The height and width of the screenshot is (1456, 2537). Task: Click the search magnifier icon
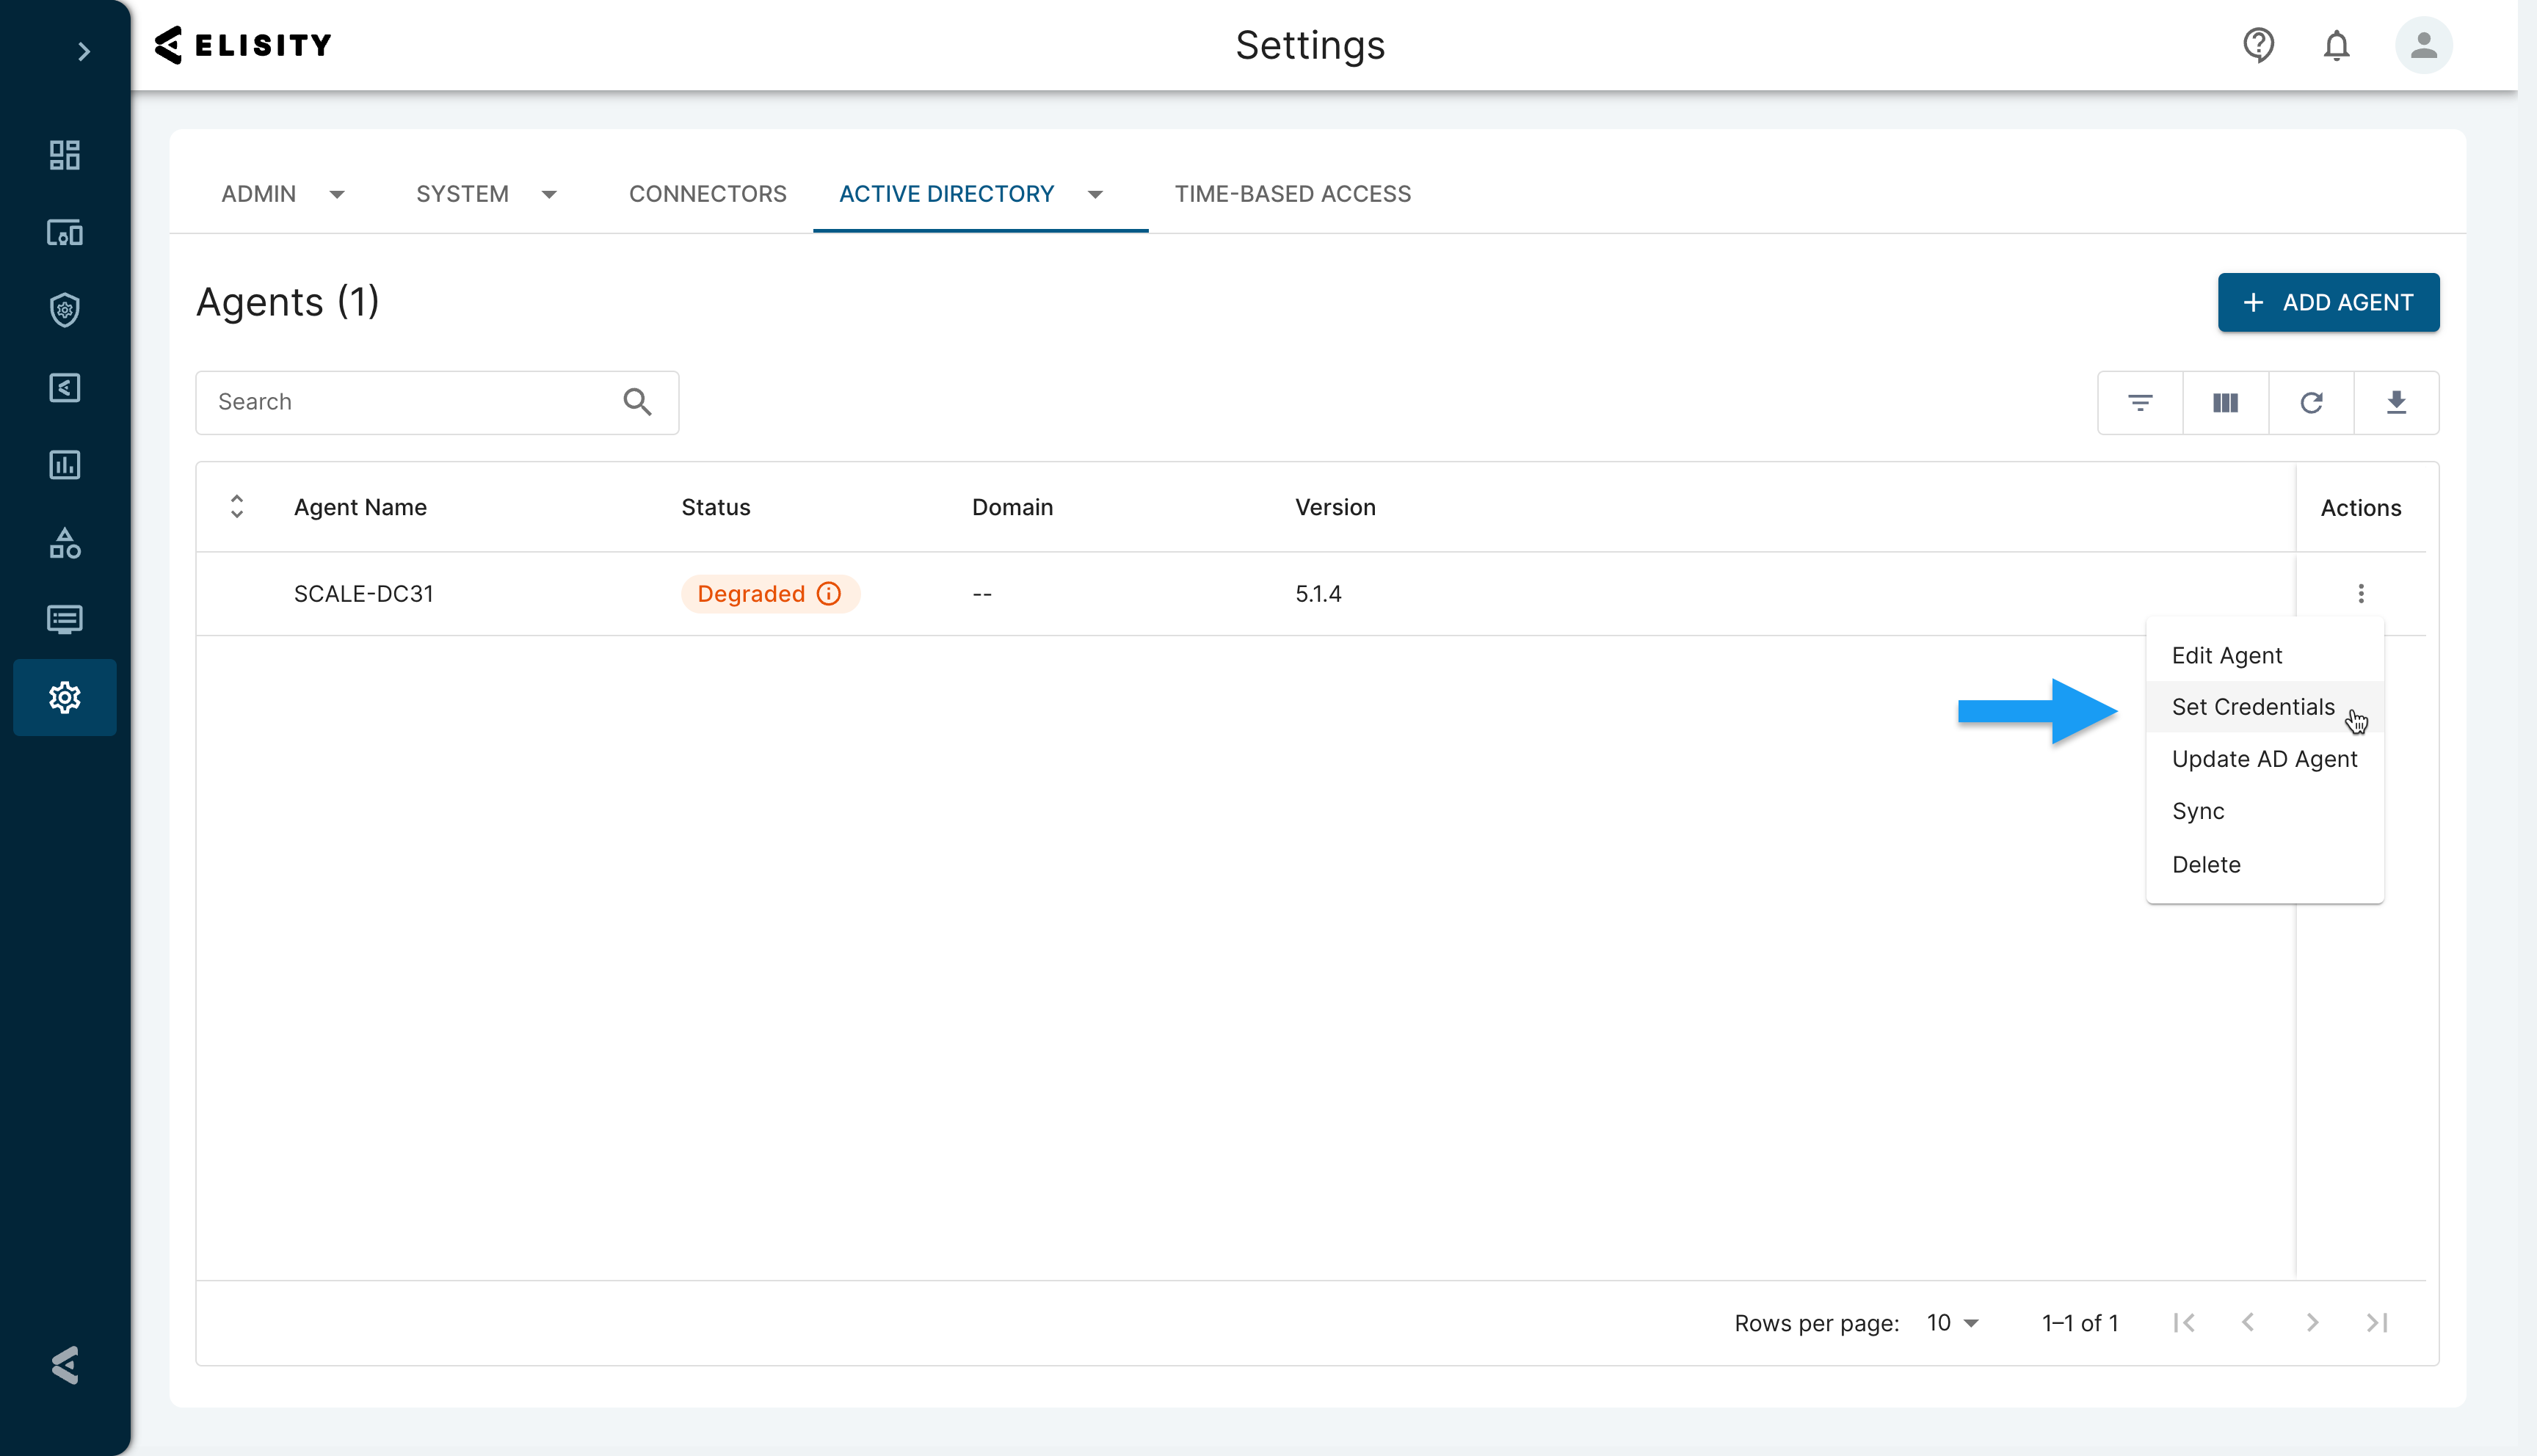tap(638, 402)
